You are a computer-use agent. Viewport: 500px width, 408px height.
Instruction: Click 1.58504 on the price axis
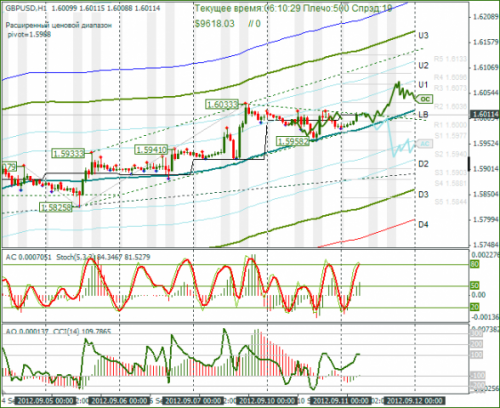coord(485,194)
